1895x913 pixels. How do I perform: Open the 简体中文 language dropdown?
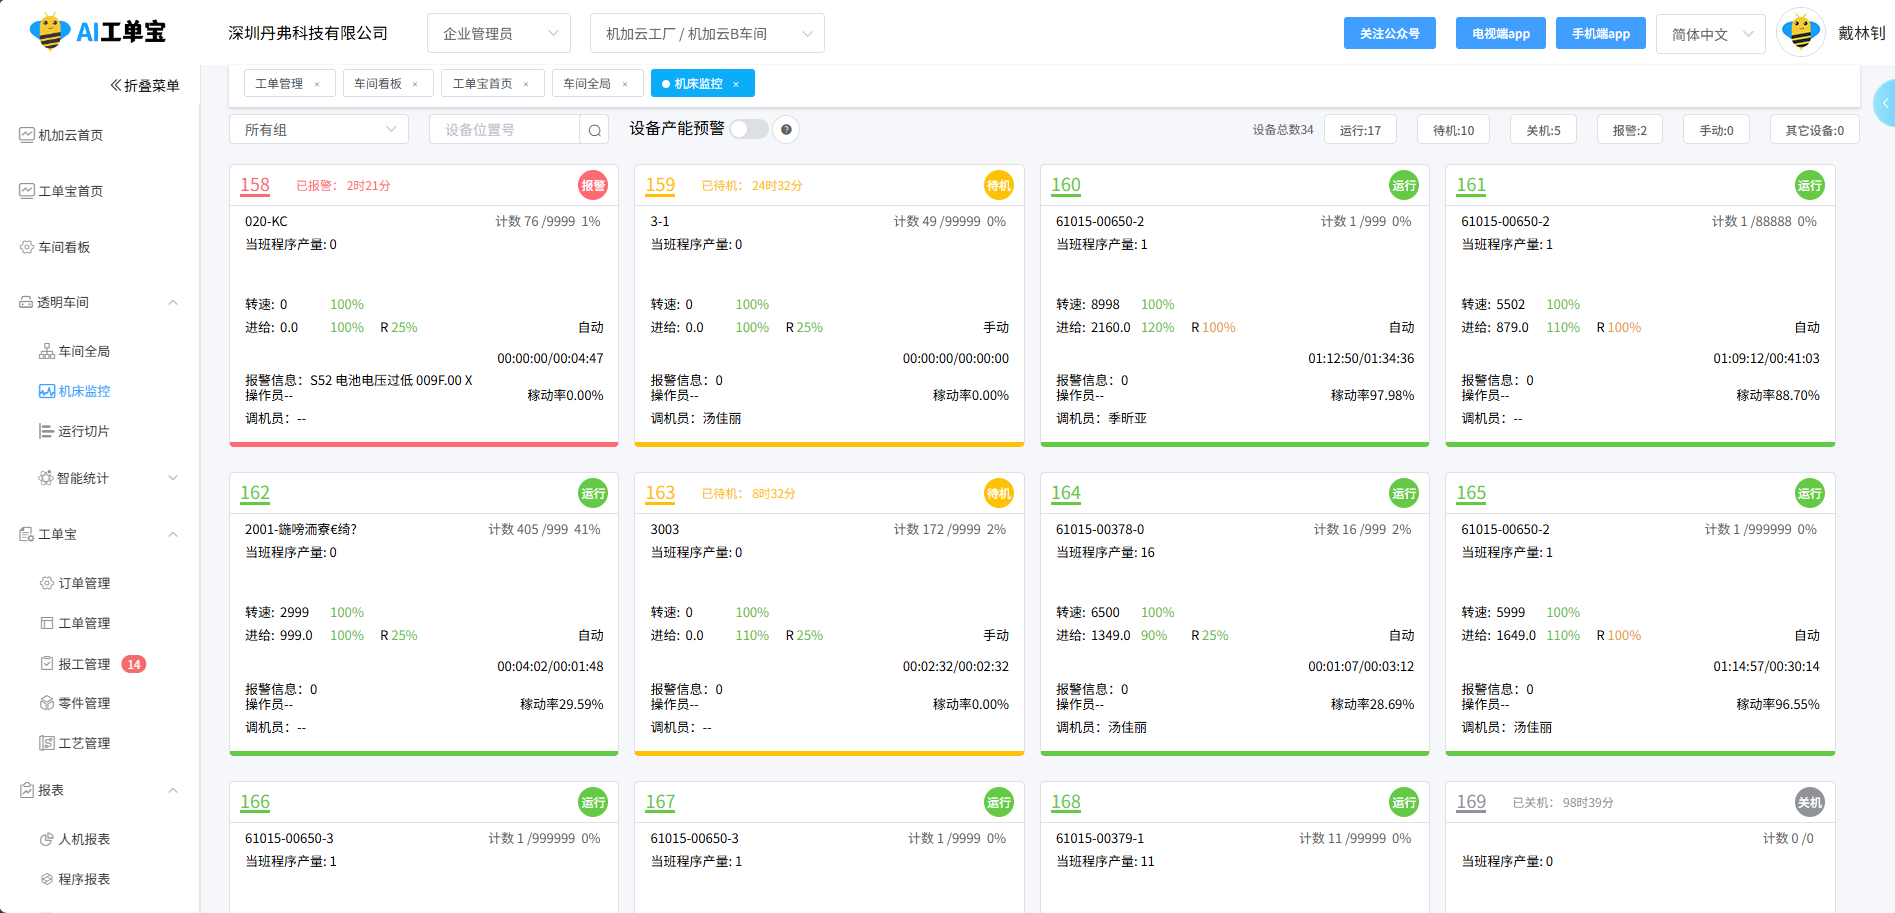coord(1710,33)
